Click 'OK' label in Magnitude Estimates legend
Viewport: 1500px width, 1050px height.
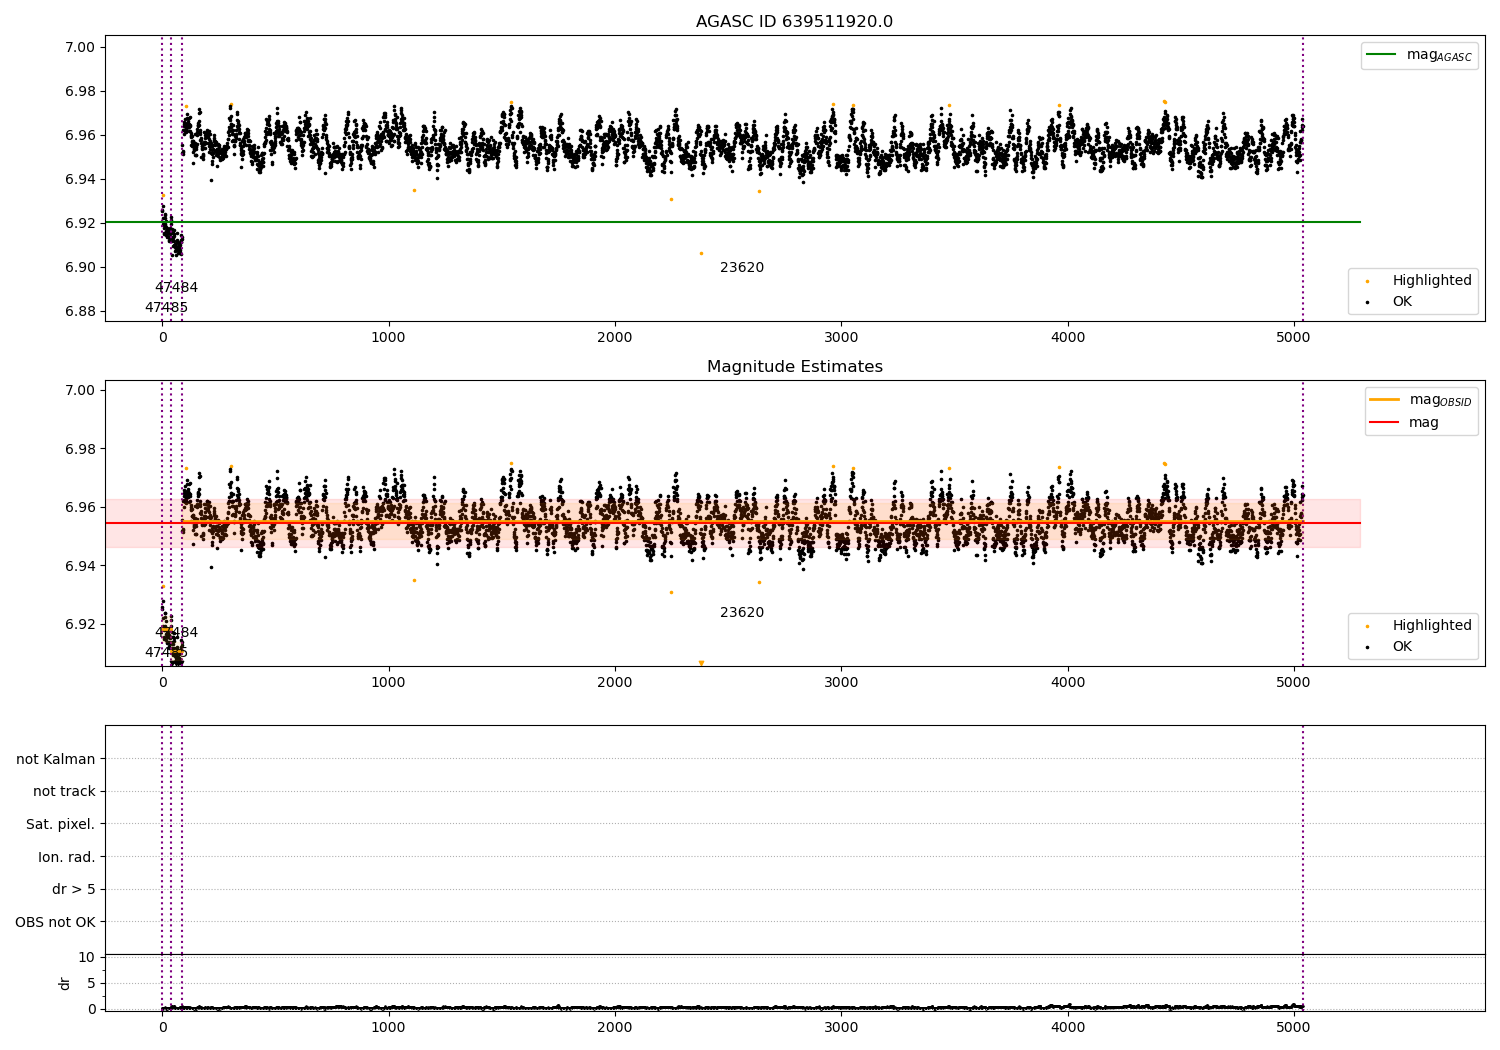[x=1402, y=646]
